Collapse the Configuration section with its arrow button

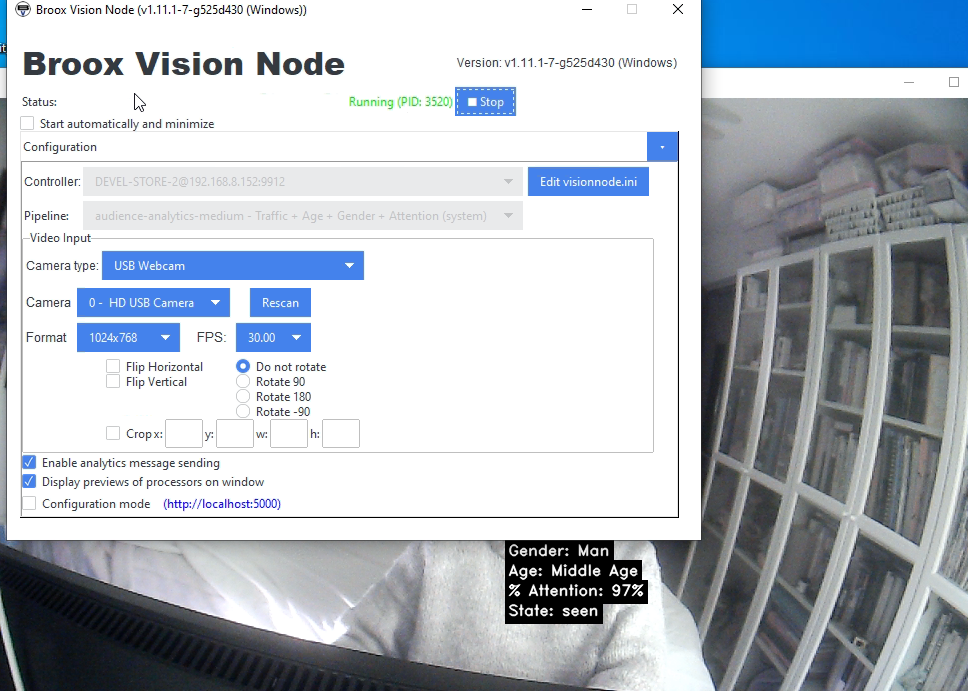662,147
